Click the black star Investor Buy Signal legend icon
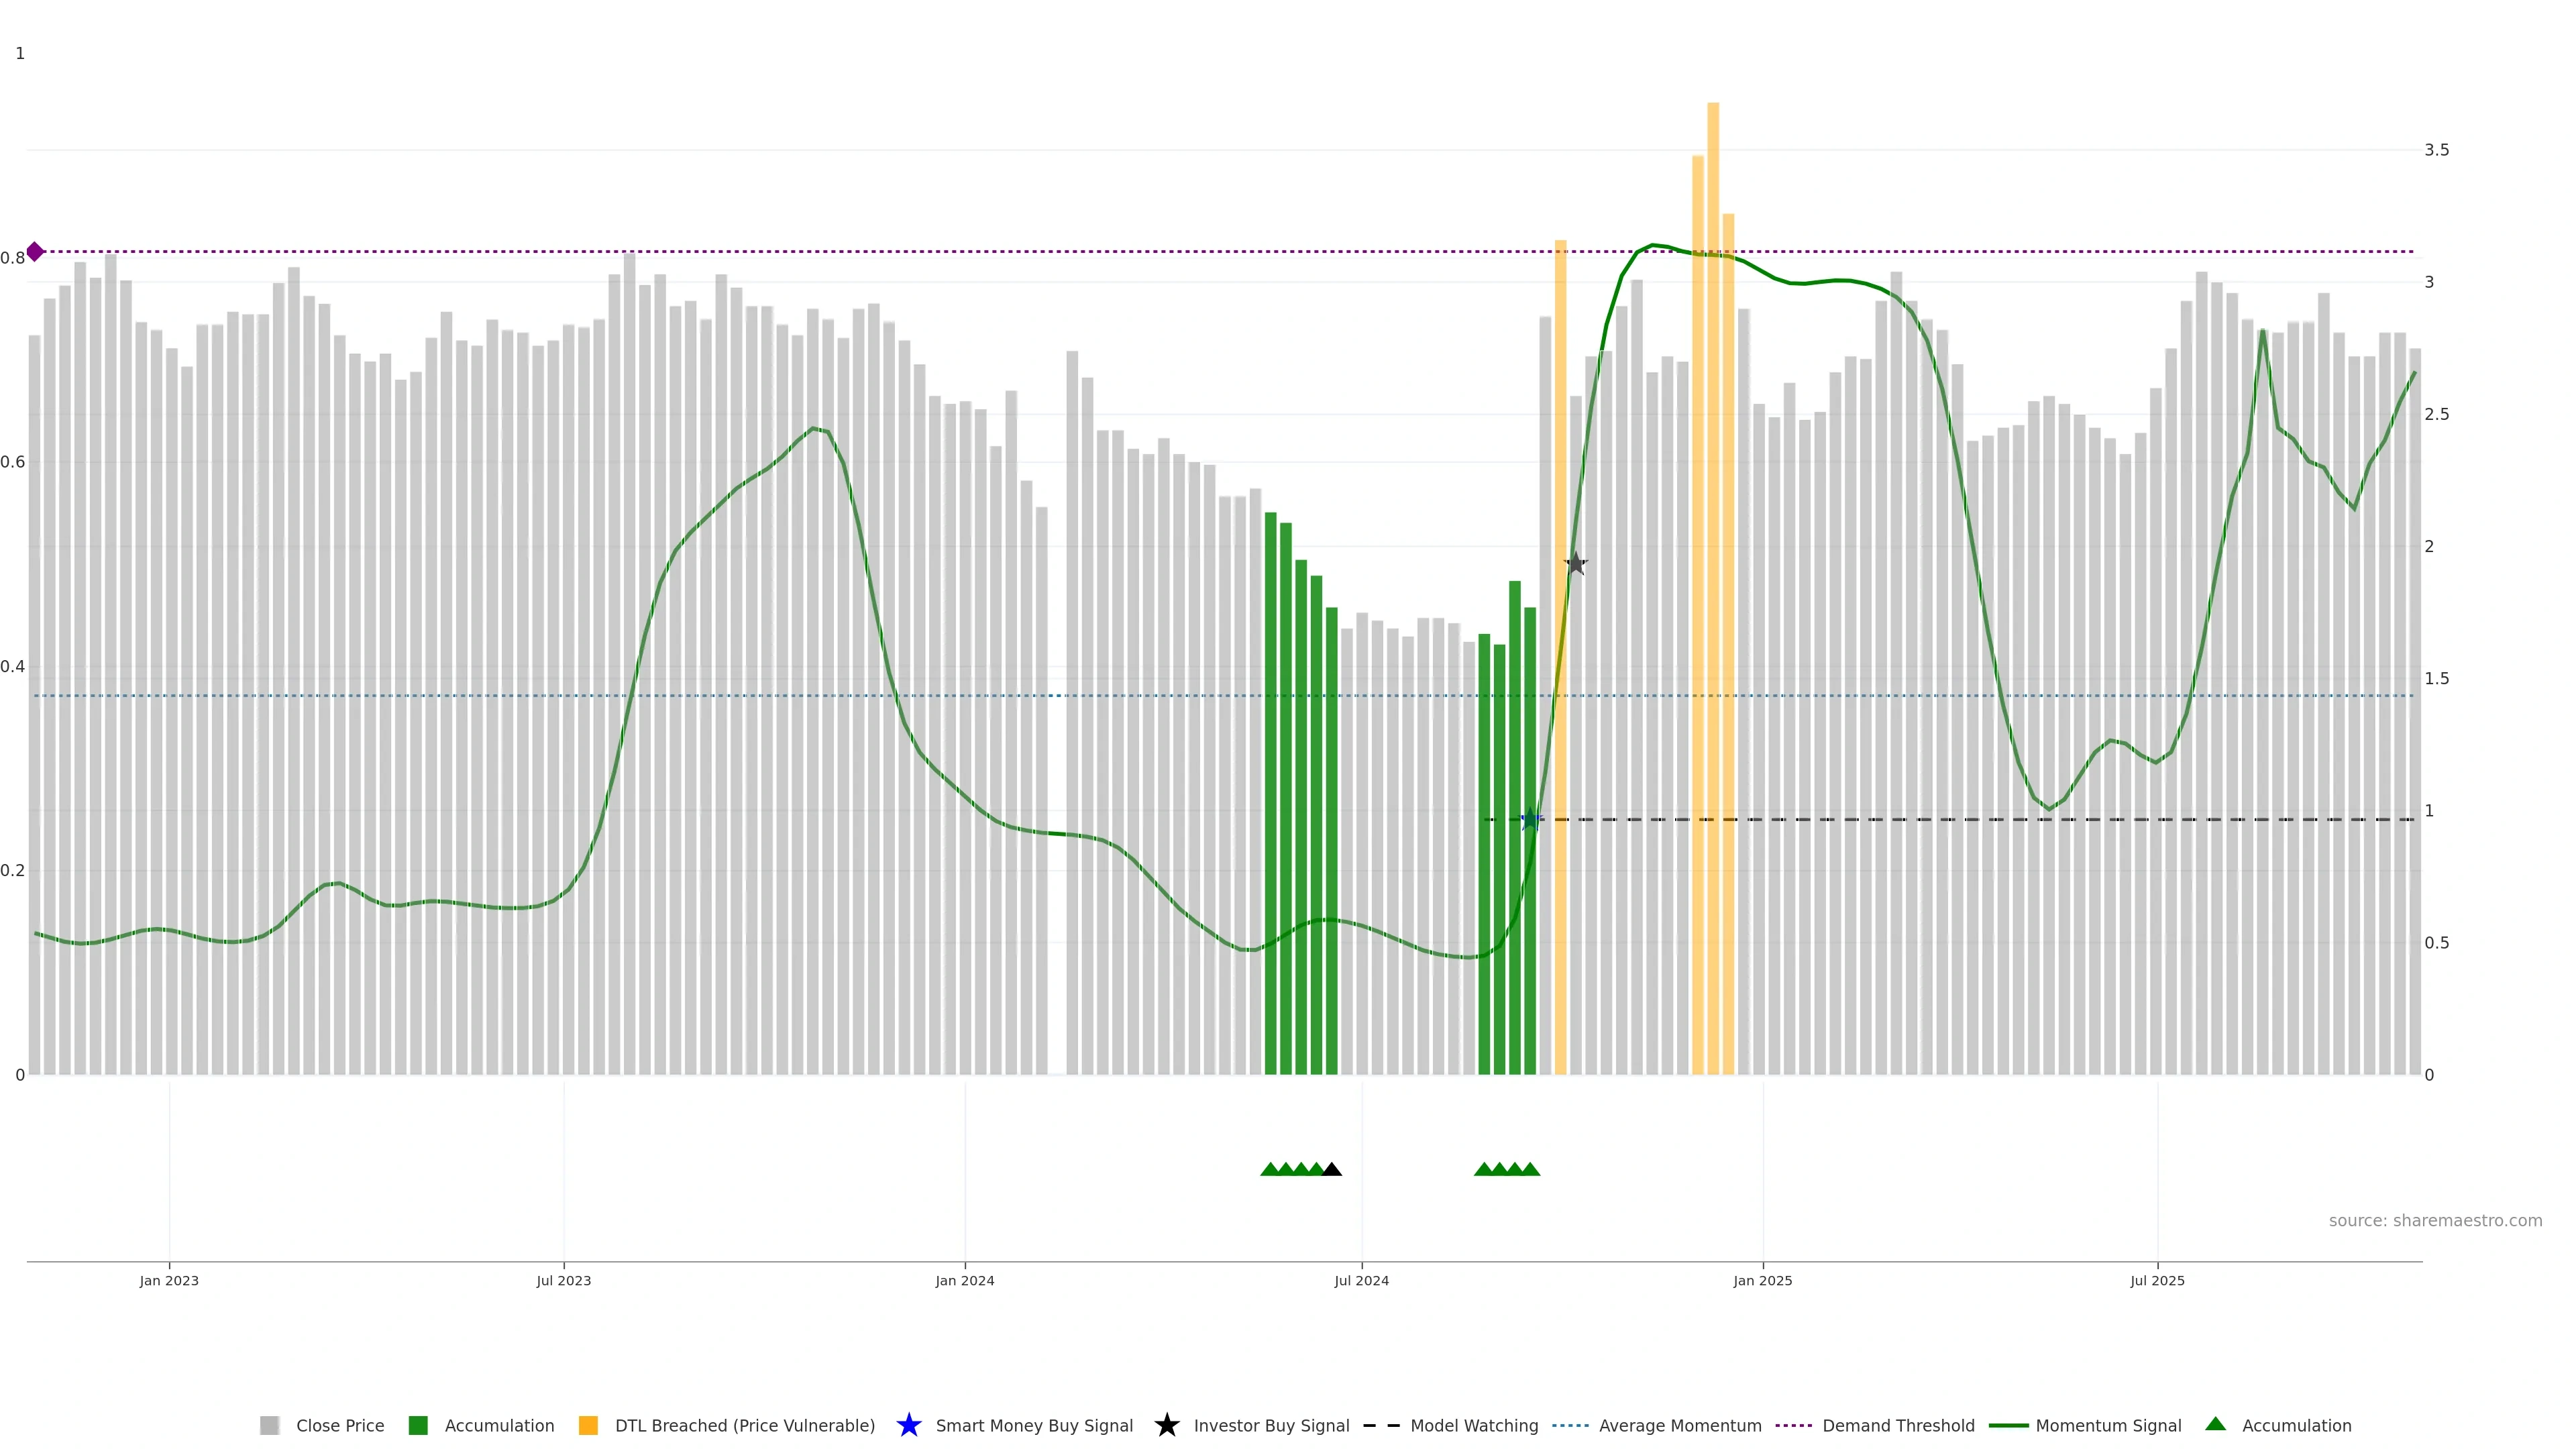The width and height of the screenshot is (2576, 1449). [1166, 1425]
